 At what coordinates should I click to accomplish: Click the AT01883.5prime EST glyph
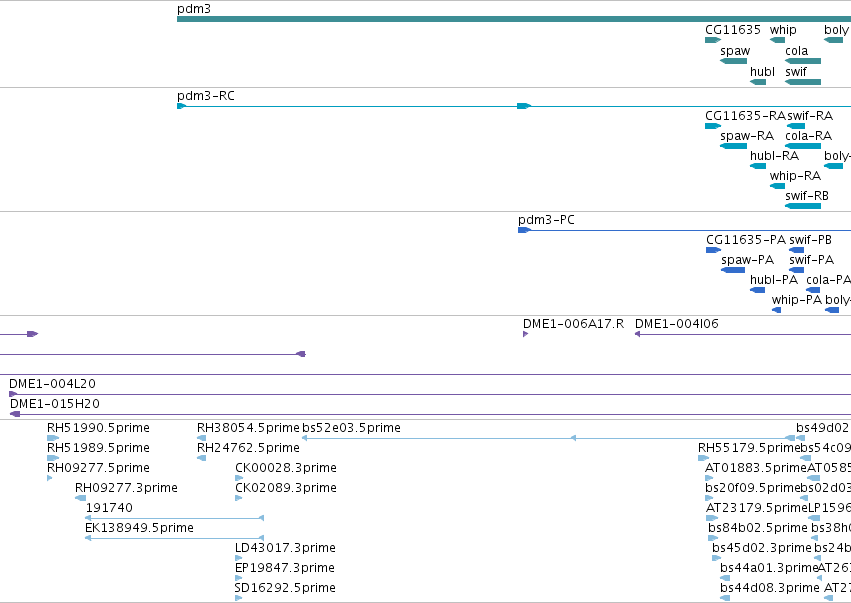[x=709, y=478]
